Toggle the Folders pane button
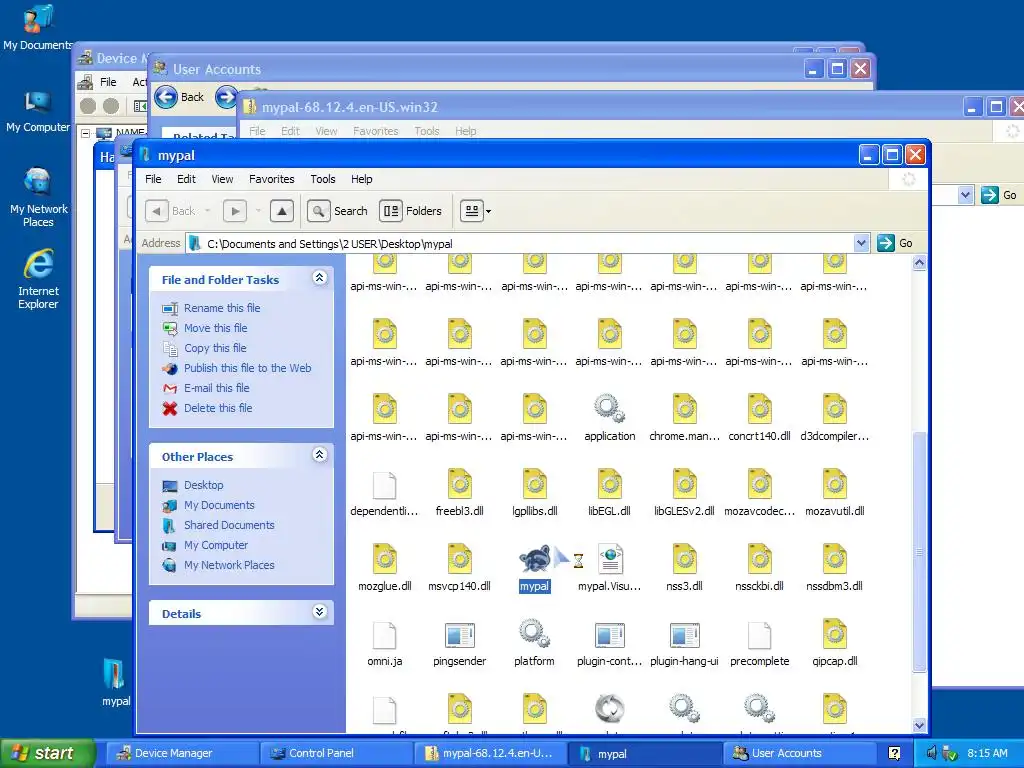The height and width of the screenshot is (768, 1024). point(411,211)
